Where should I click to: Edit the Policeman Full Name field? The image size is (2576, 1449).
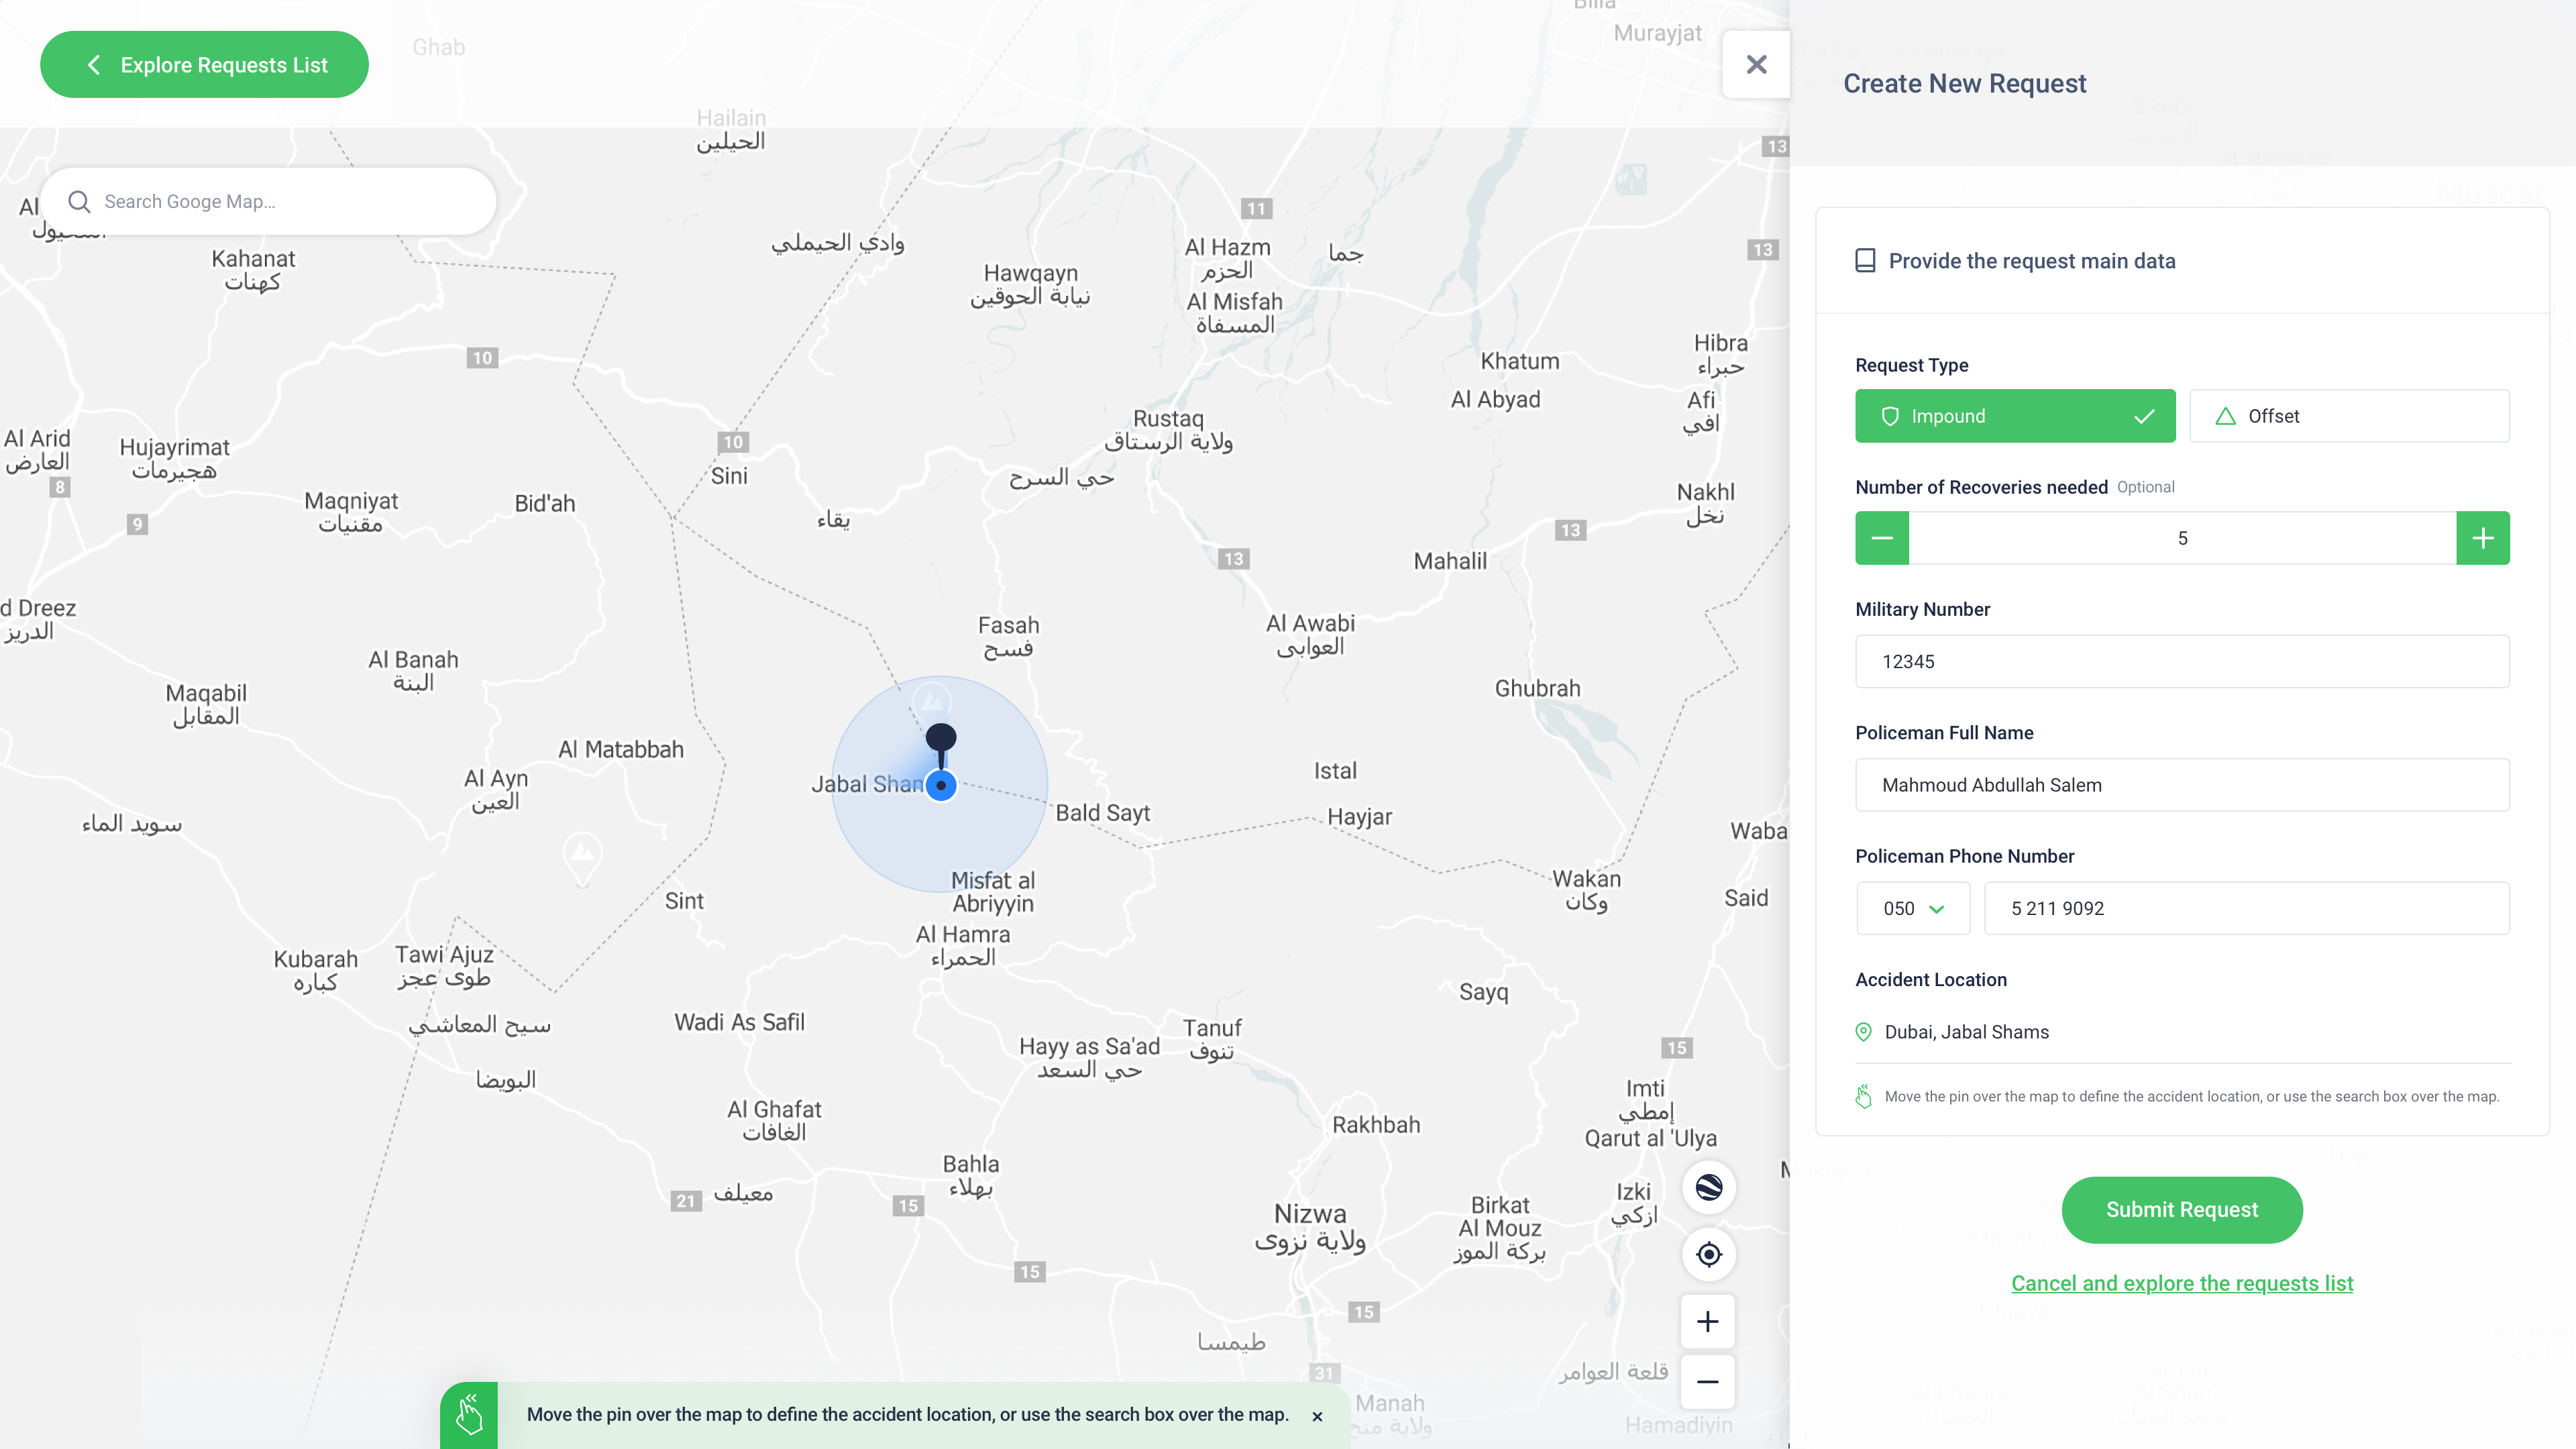pyautogui.click(x=2182, y=785)
